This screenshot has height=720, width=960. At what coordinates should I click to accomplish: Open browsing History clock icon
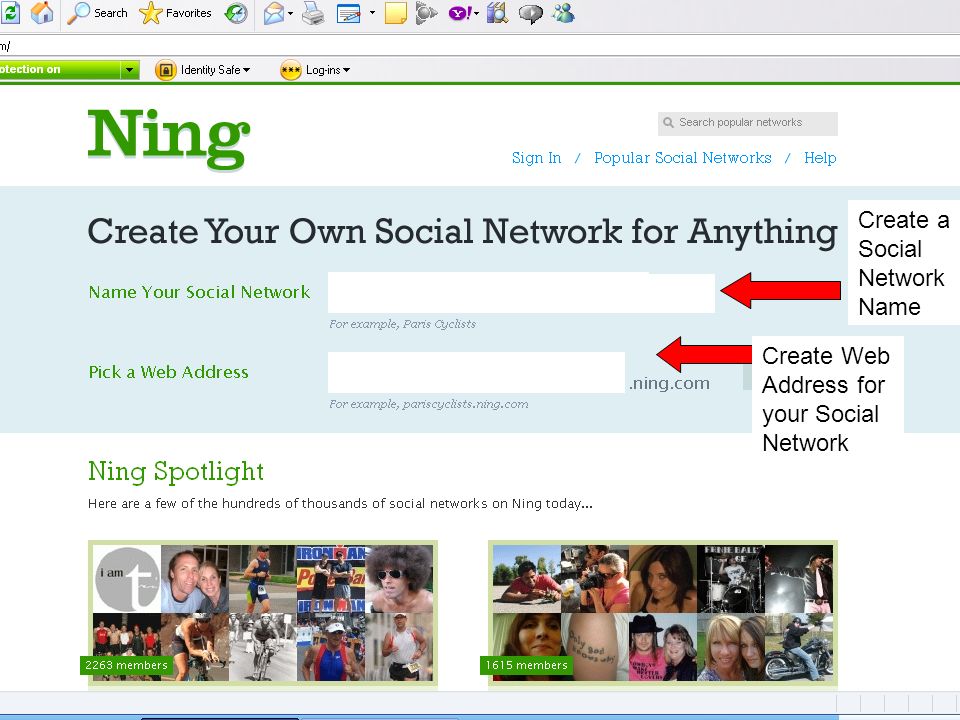coord(236,13)
